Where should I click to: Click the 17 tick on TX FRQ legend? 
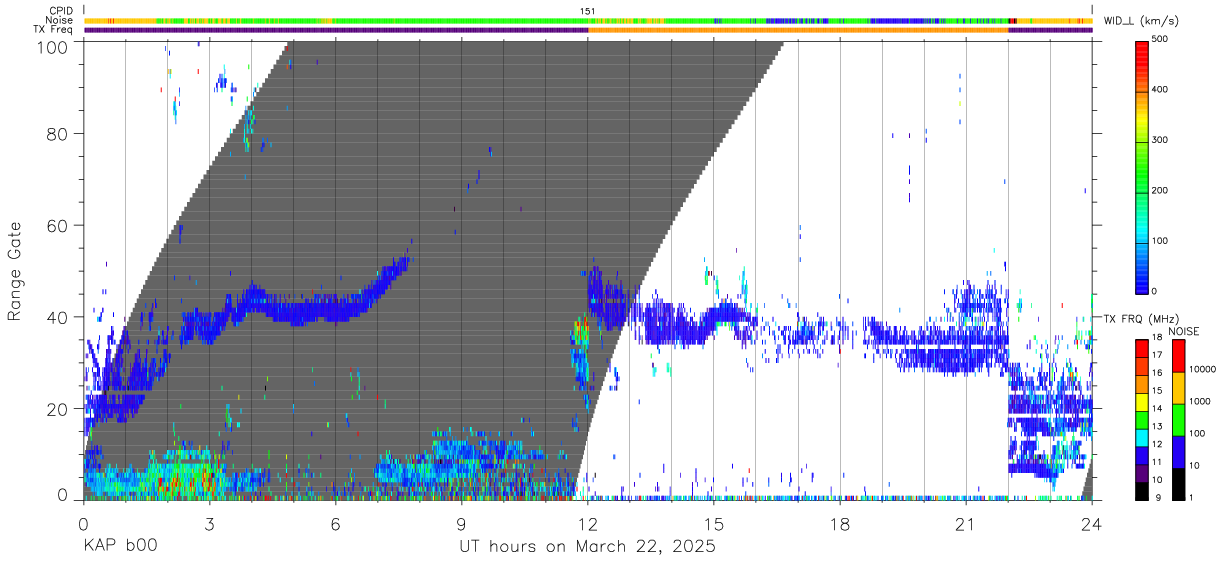click(x=1157, y=355)
